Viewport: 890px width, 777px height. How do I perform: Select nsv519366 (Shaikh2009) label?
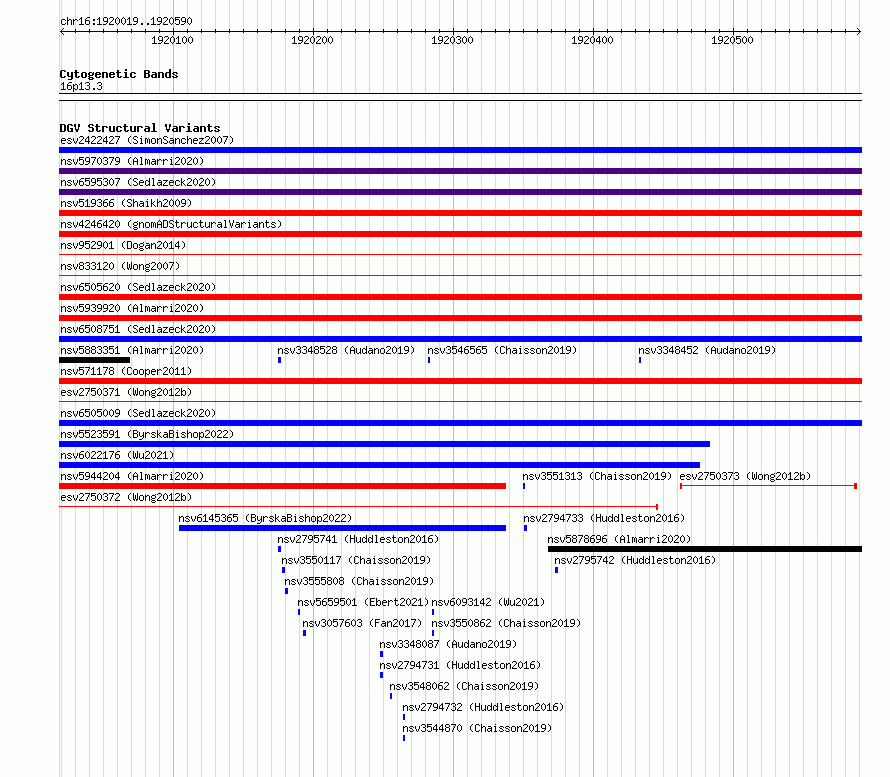[126, 203]
